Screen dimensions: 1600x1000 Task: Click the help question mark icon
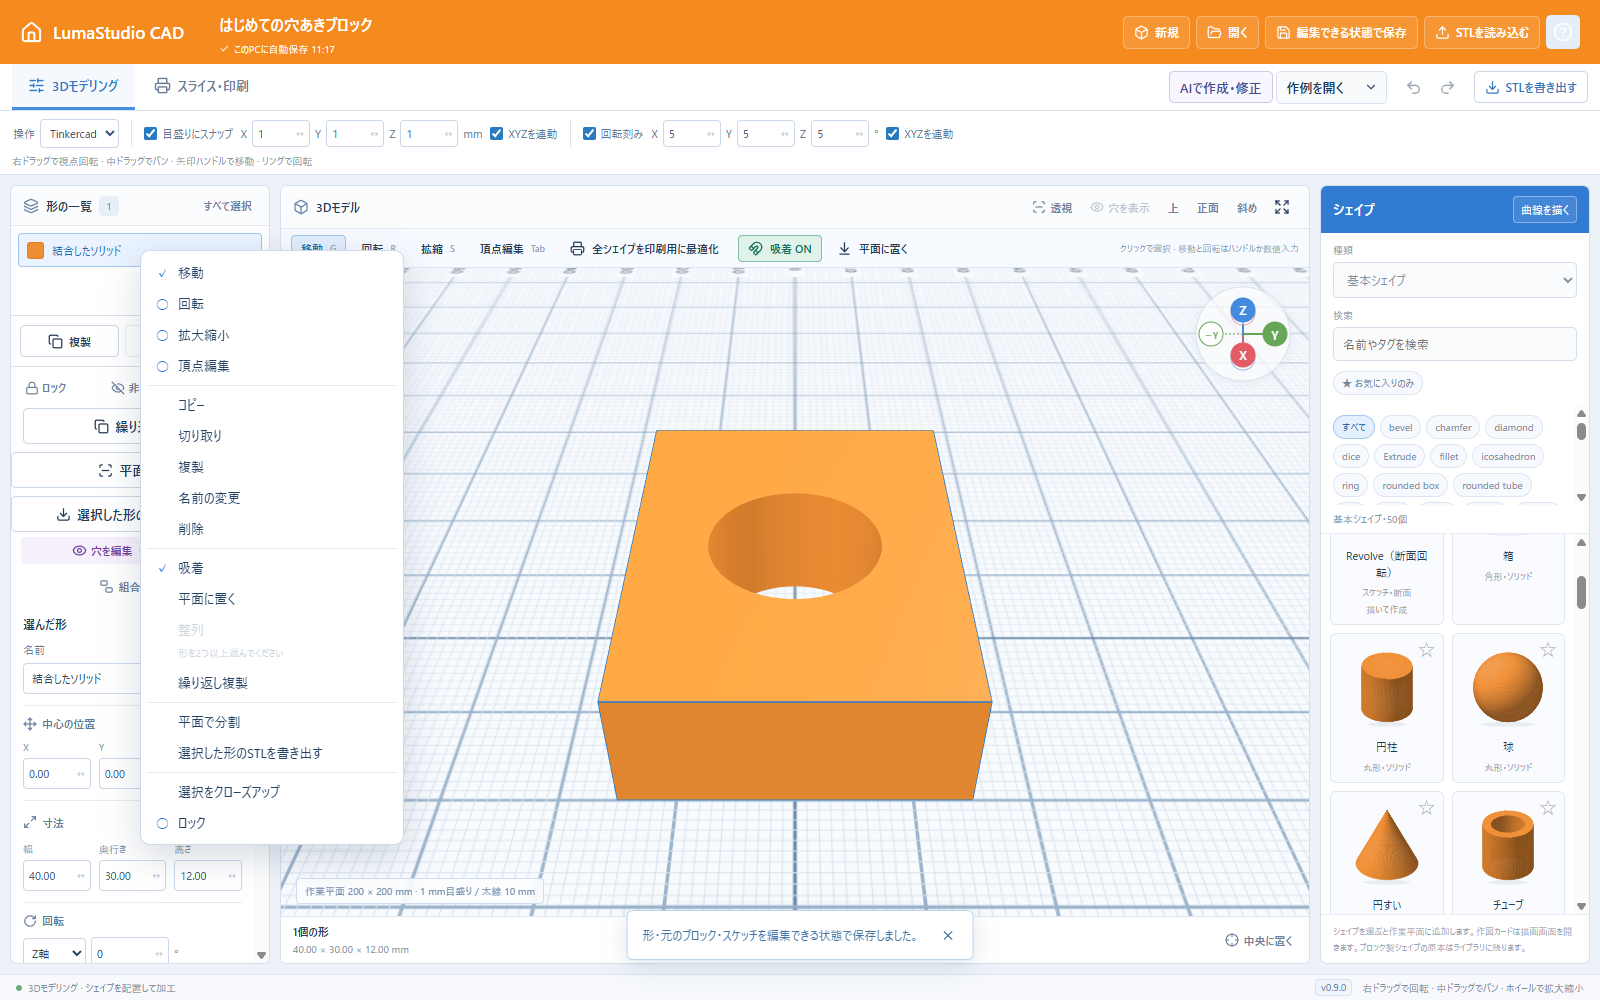pos(1562,32)
